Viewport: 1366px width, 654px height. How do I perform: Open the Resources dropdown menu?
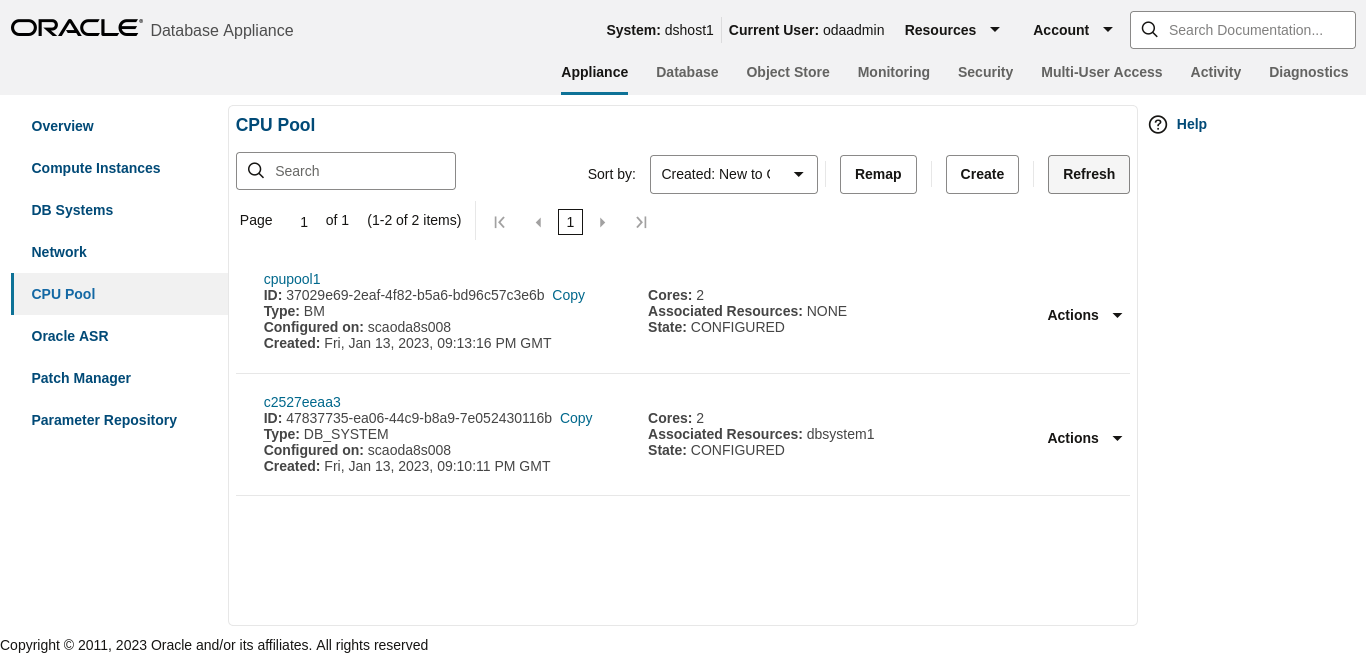(952, 30)
